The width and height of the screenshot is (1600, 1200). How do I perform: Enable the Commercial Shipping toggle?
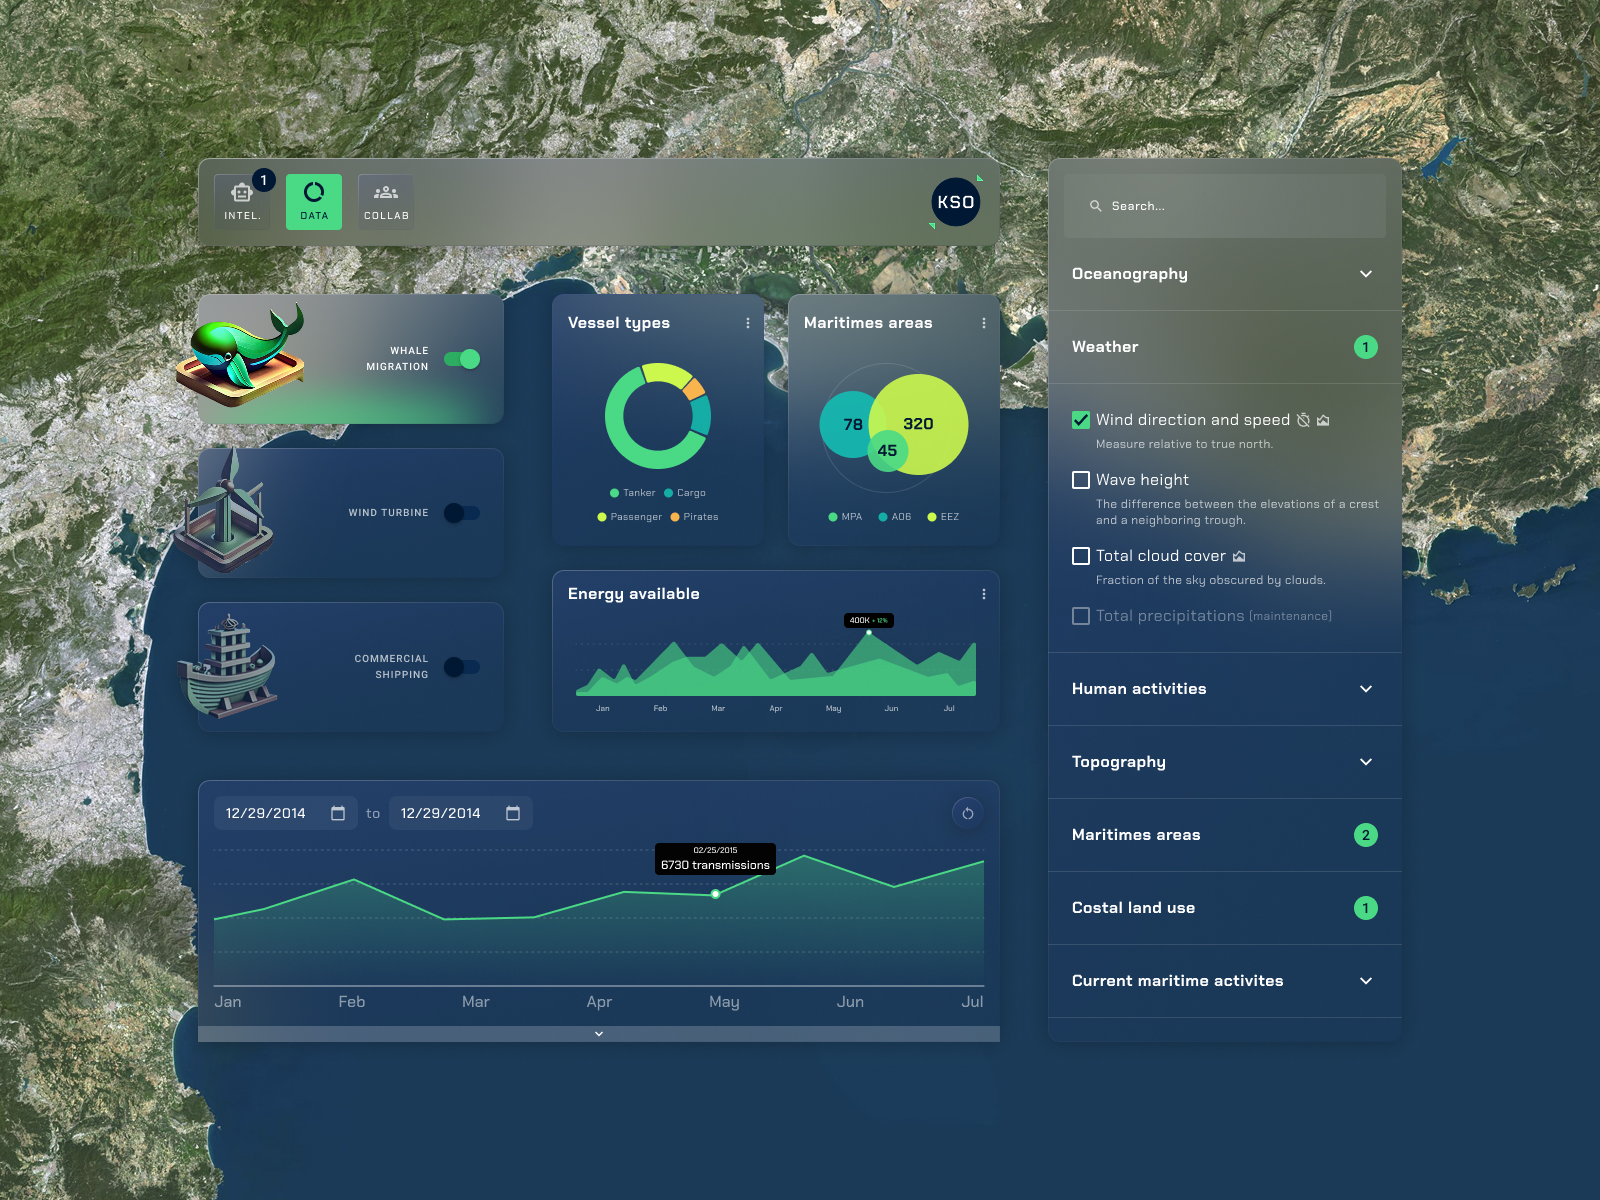462,667
